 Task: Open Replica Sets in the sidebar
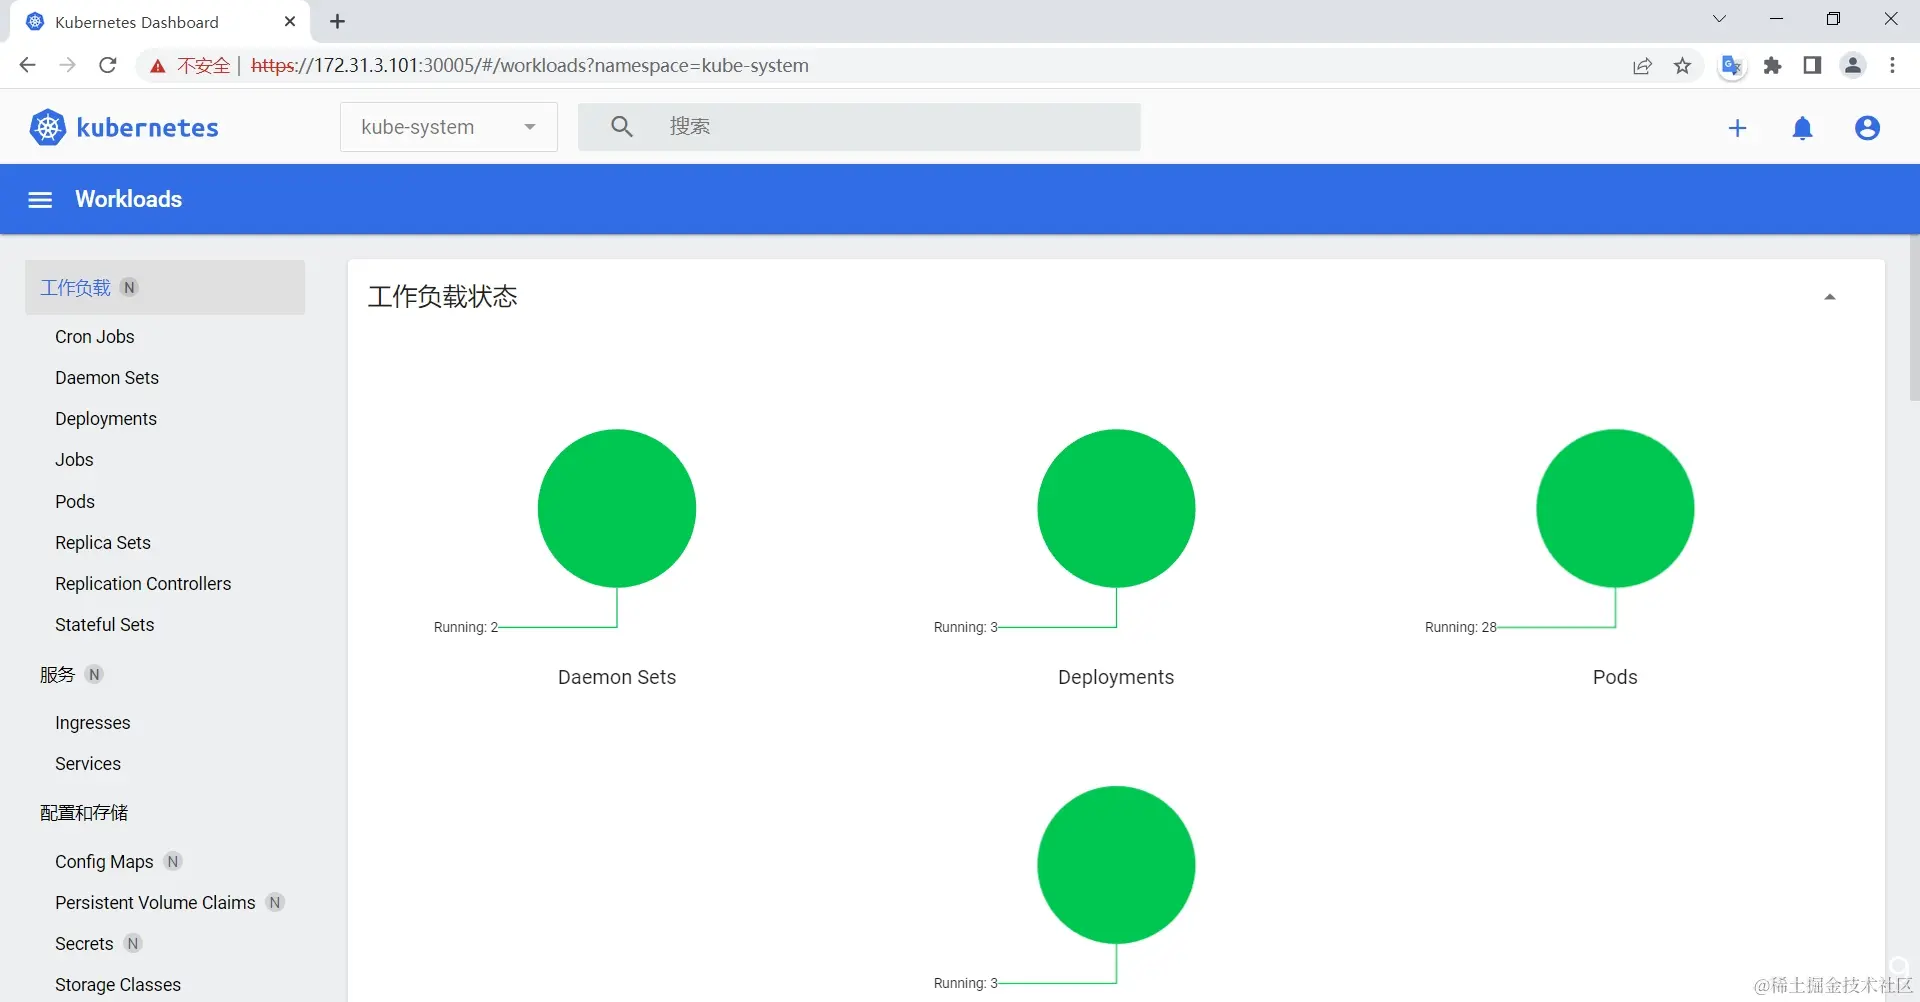(103, 543)
